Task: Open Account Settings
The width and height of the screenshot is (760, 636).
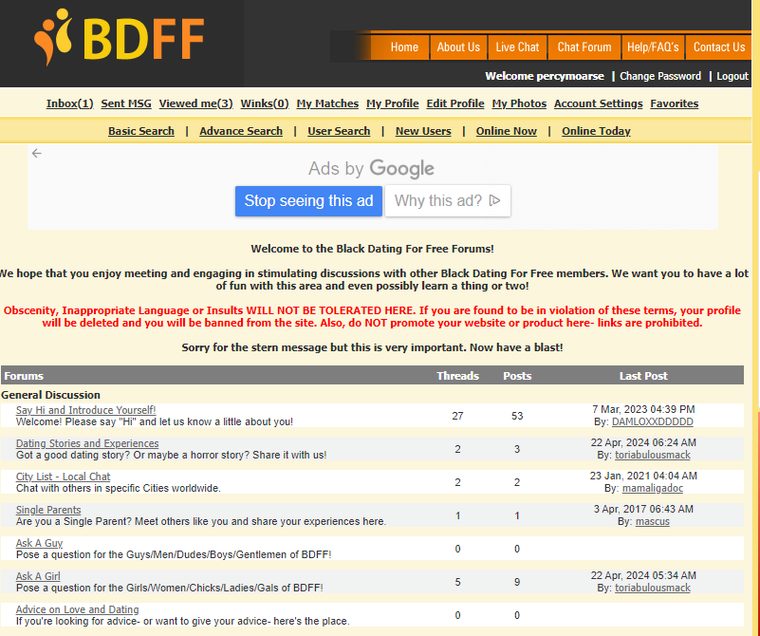Action: pos(598,104)
